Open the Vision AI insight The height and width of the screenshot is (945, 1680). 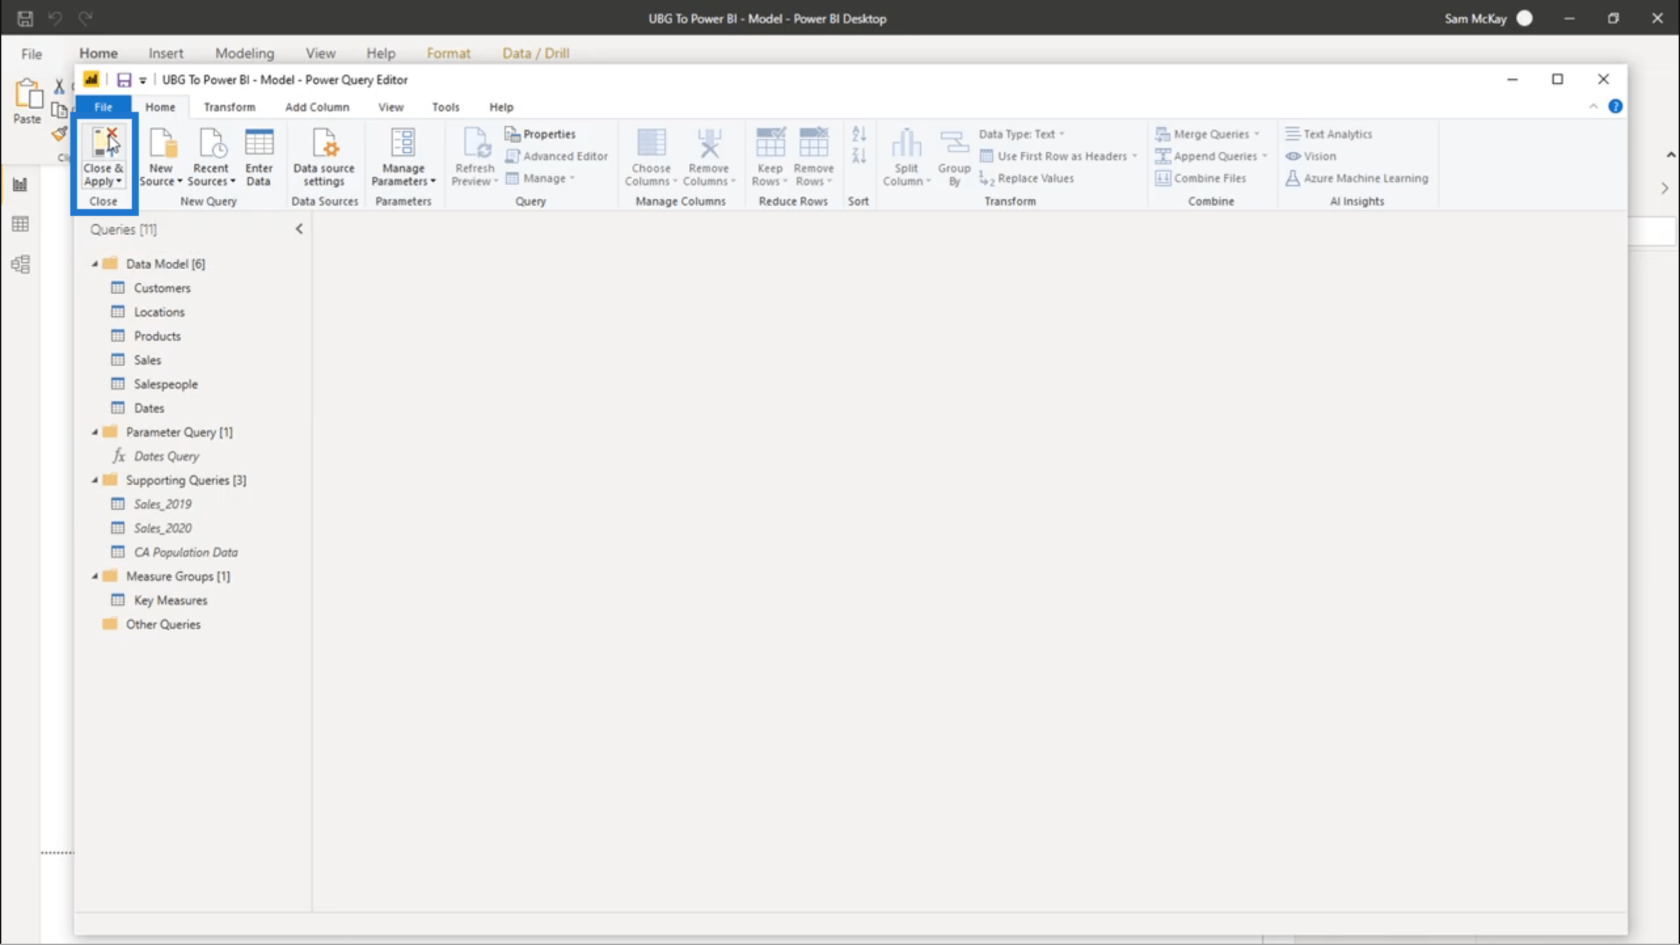(x=1310, y=156)
